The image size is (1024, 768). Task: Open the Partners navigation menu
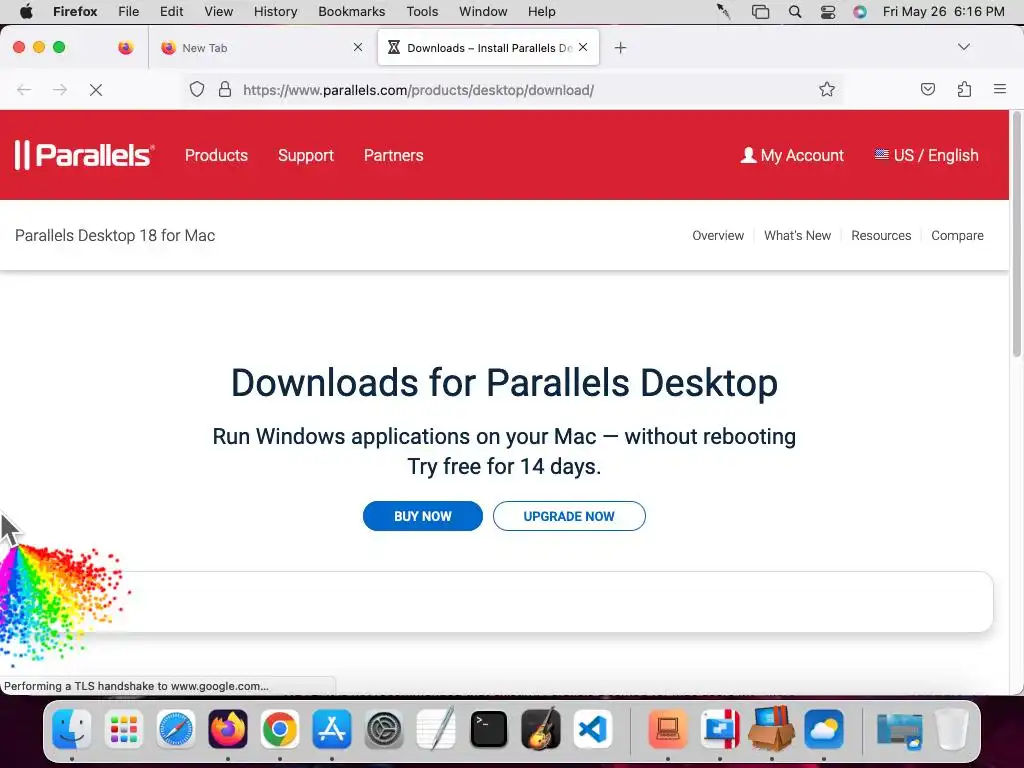point(394,155)
